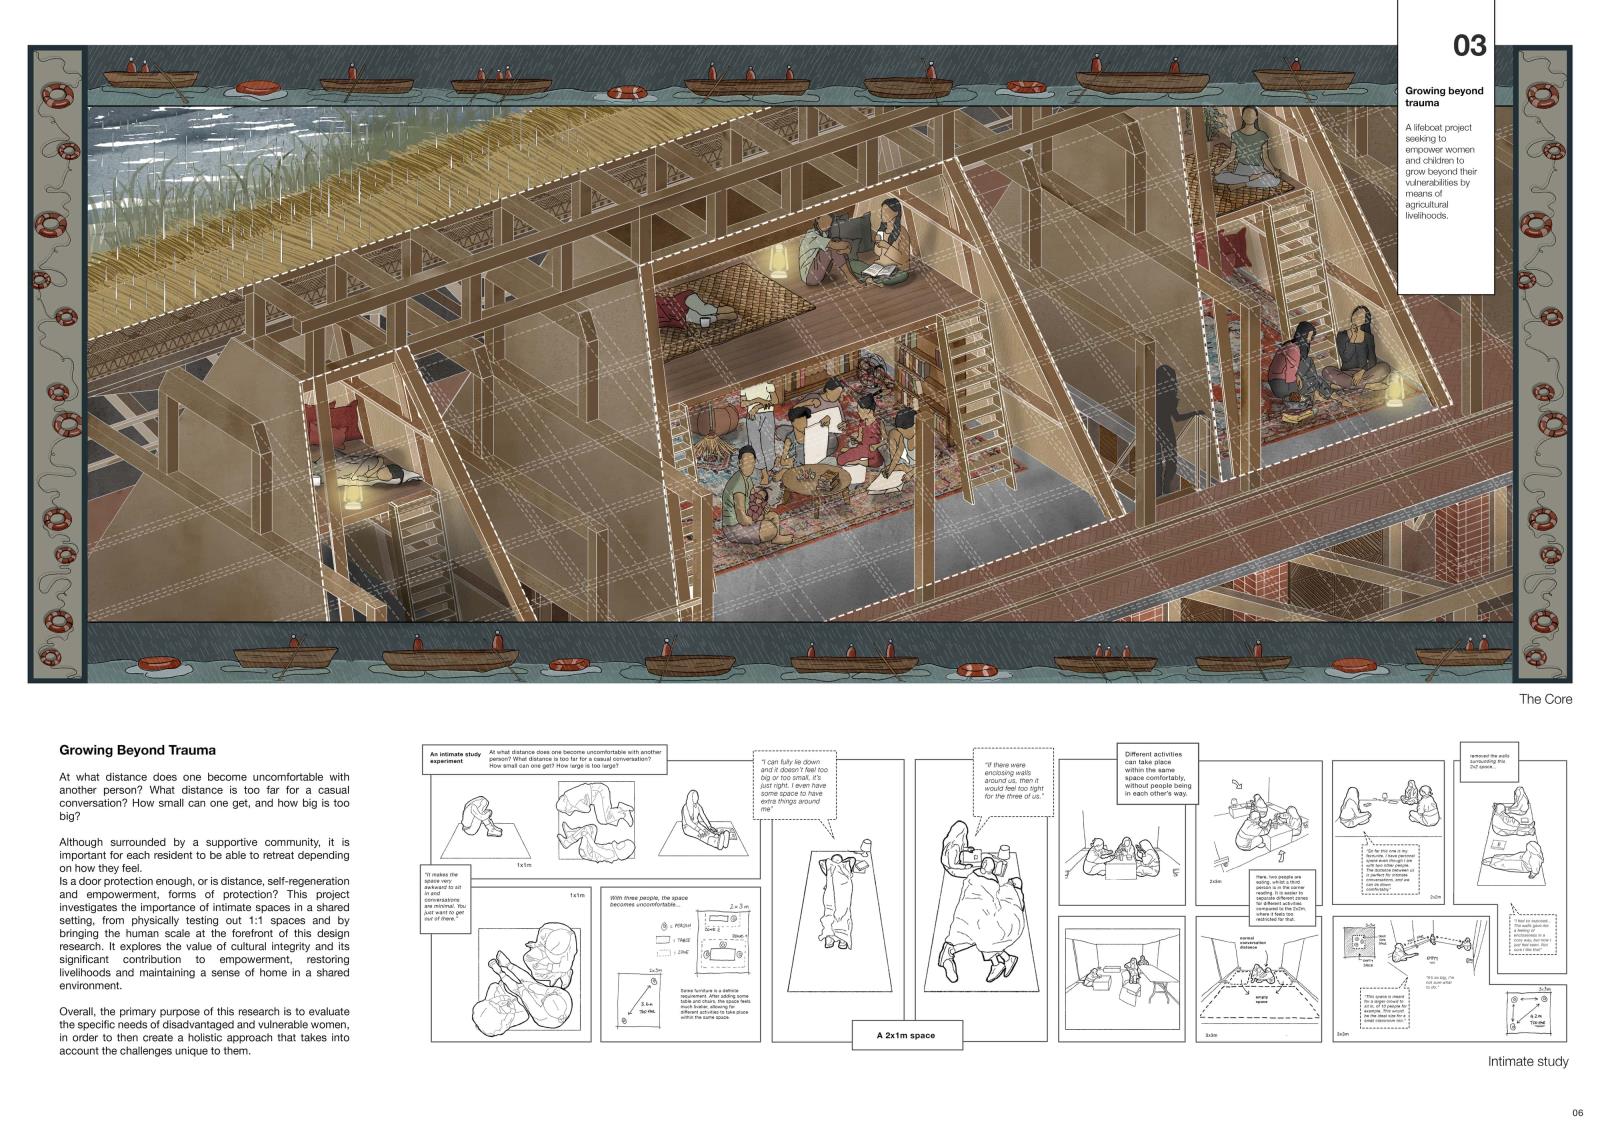Click "The Core" image caption

click(1545, 699)
